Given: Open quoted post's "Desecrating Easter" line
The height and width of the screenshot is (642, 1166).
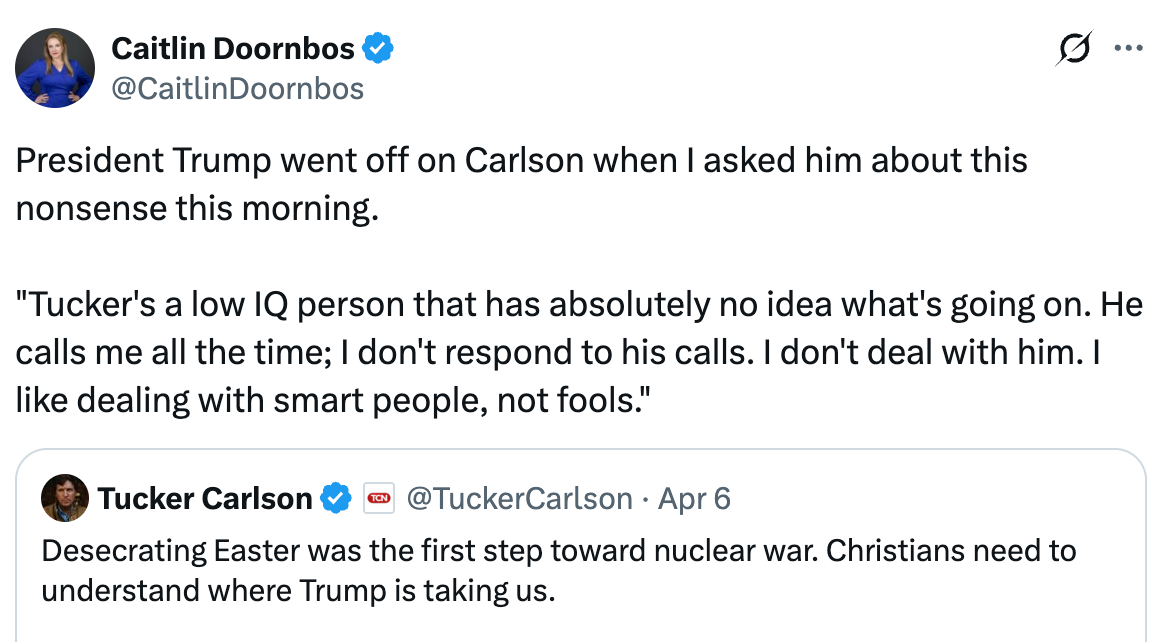Looking at the screenshot, I should pyautogui.click(x=558, y=550).
